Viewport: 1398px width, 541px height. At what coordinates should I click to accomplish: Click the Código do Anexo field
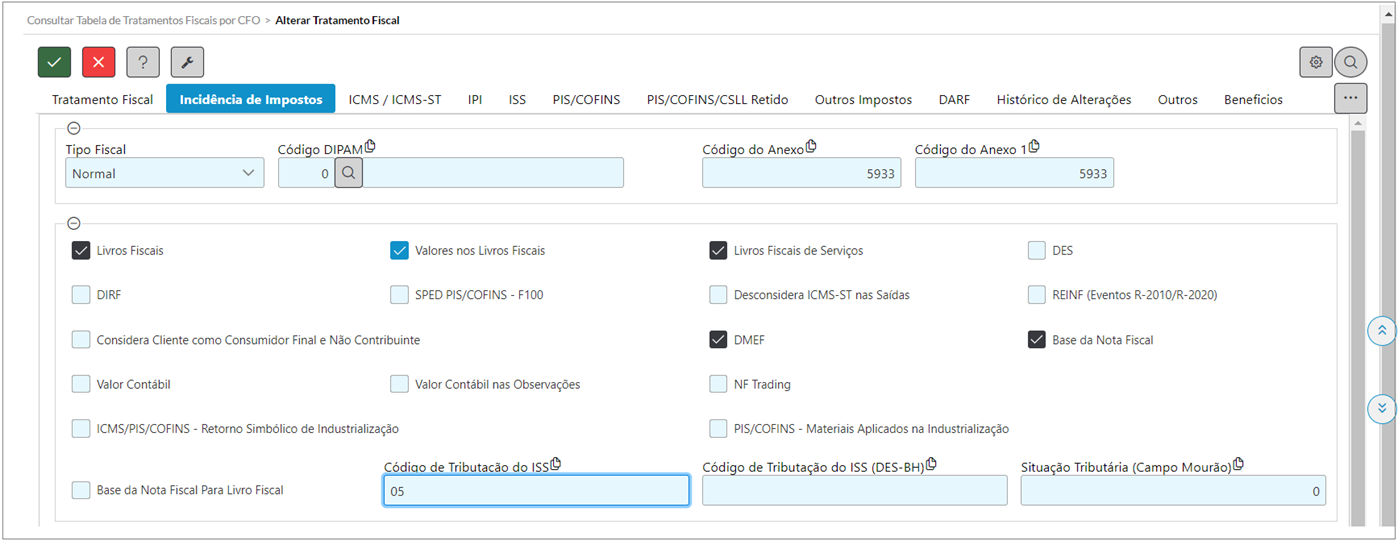[x=801, y=173]
